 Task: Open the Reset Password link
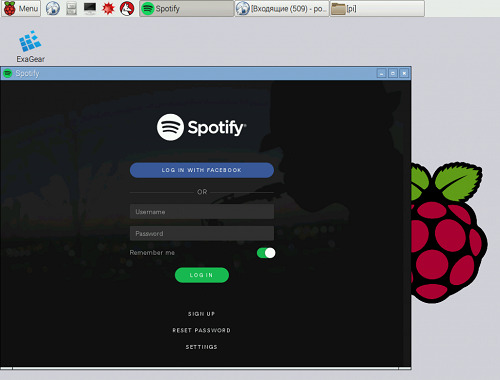click(x=201, y=330)
